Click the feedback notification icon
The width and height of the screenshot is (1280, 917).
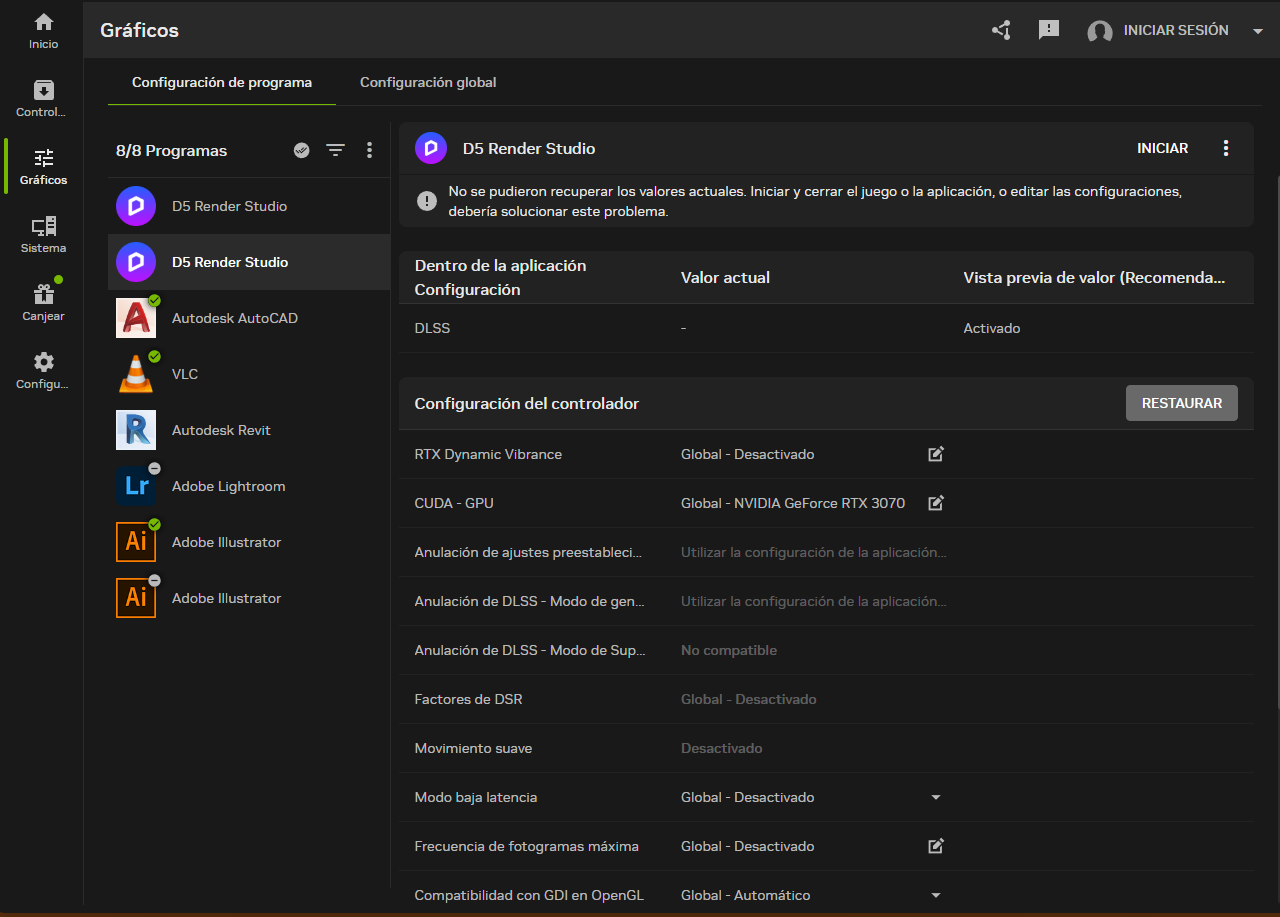click(1048, 30)
